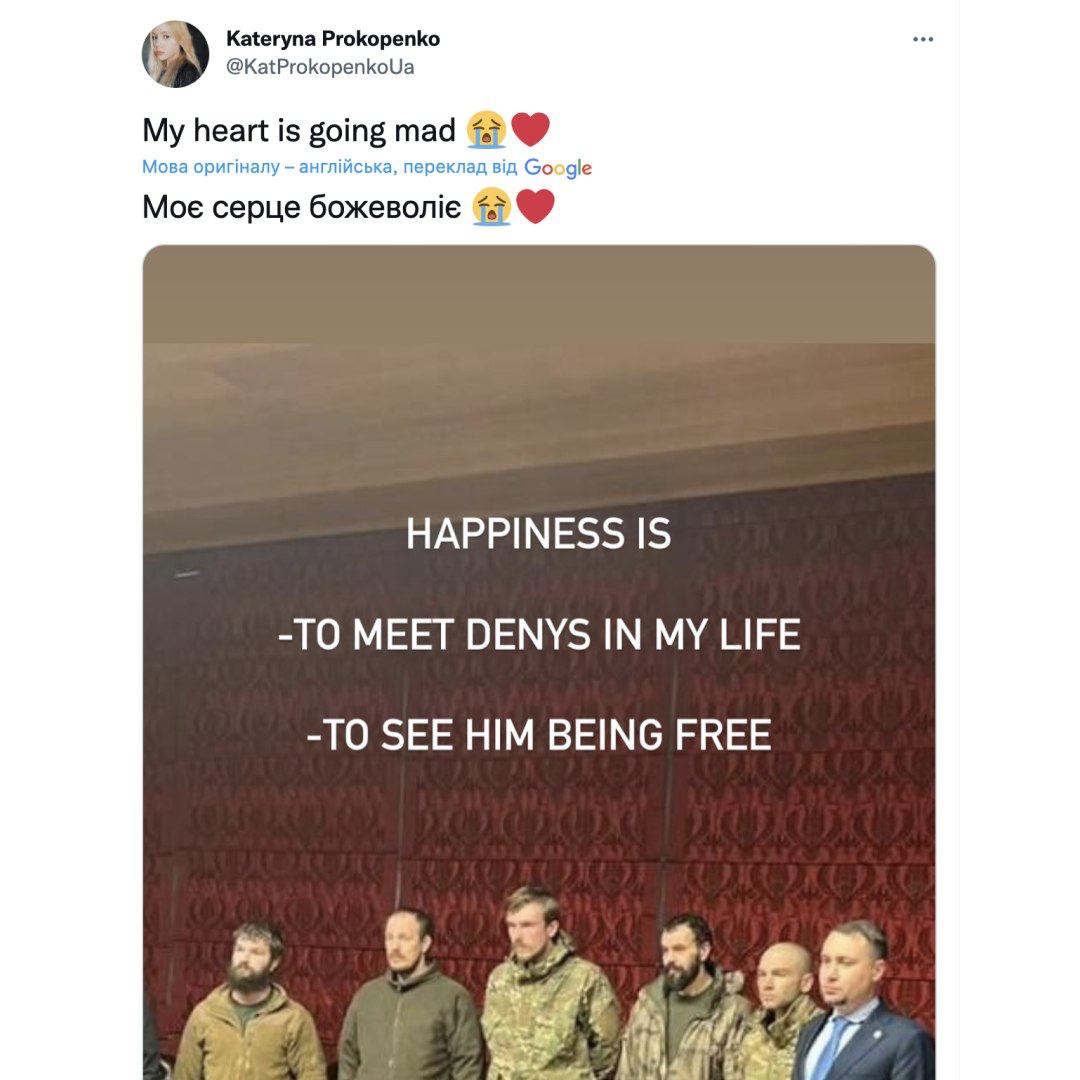Viewport: 1080px width, 1080px height.
Task: Click the crying emoji in Ukrainian translation
Action: pos(492,206)
